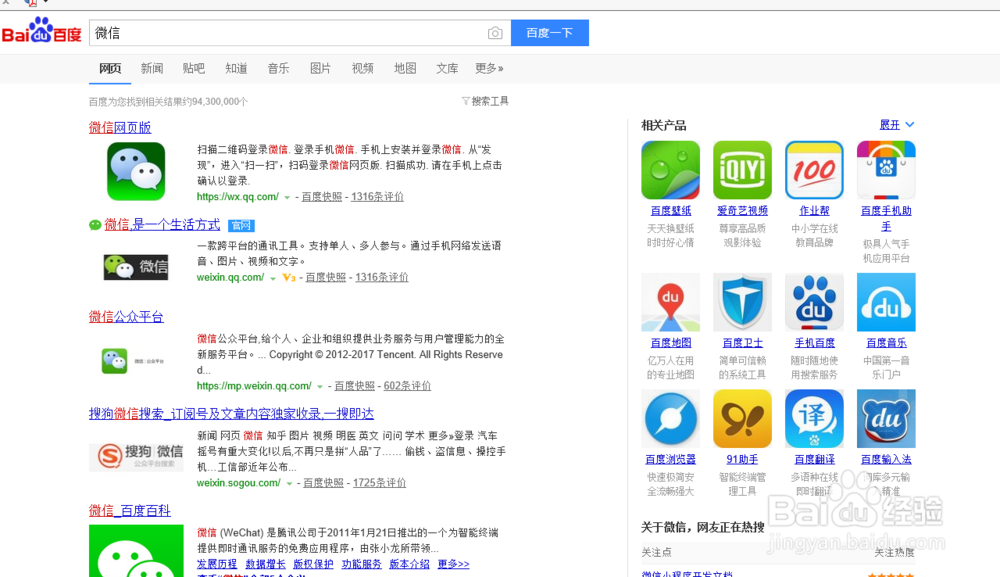1000x577 pixels.
Task: Select the 图片 tab
Action: click(x=320, y=68)
